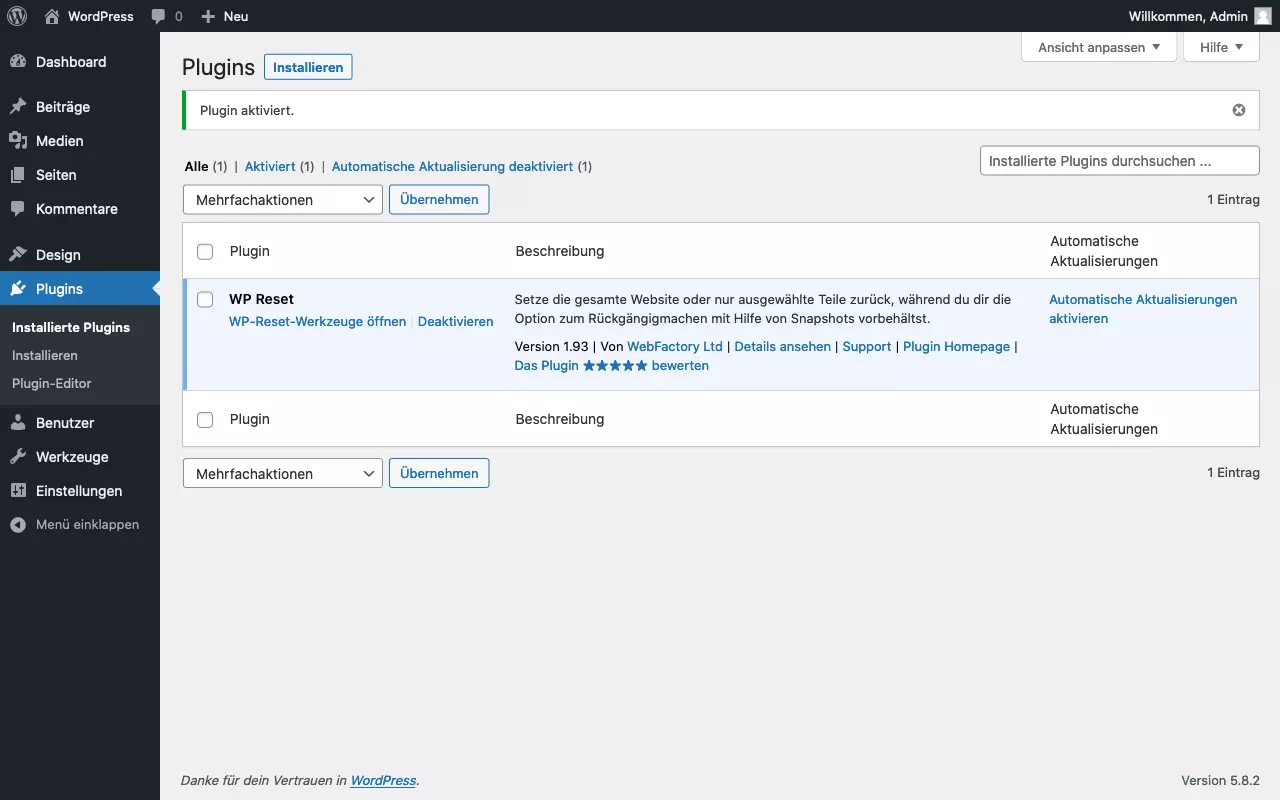Click the WordPress logo in admin bar
1280x800 pixels.
pos(16,16)
